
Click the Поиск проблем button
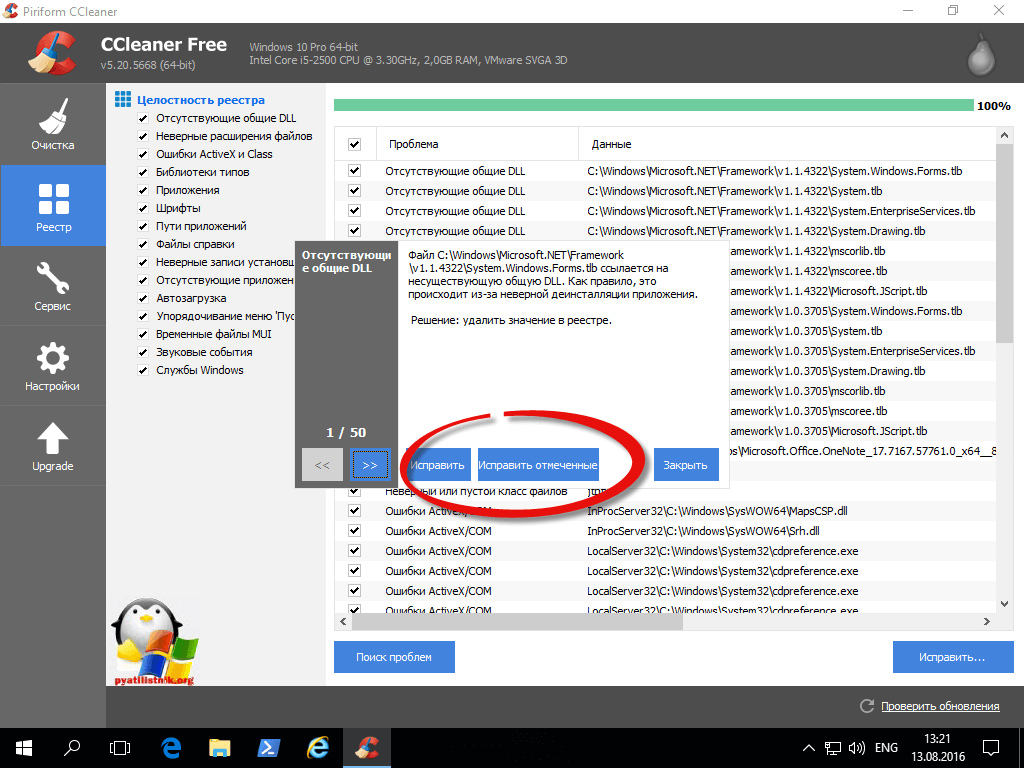coord(394,657)
